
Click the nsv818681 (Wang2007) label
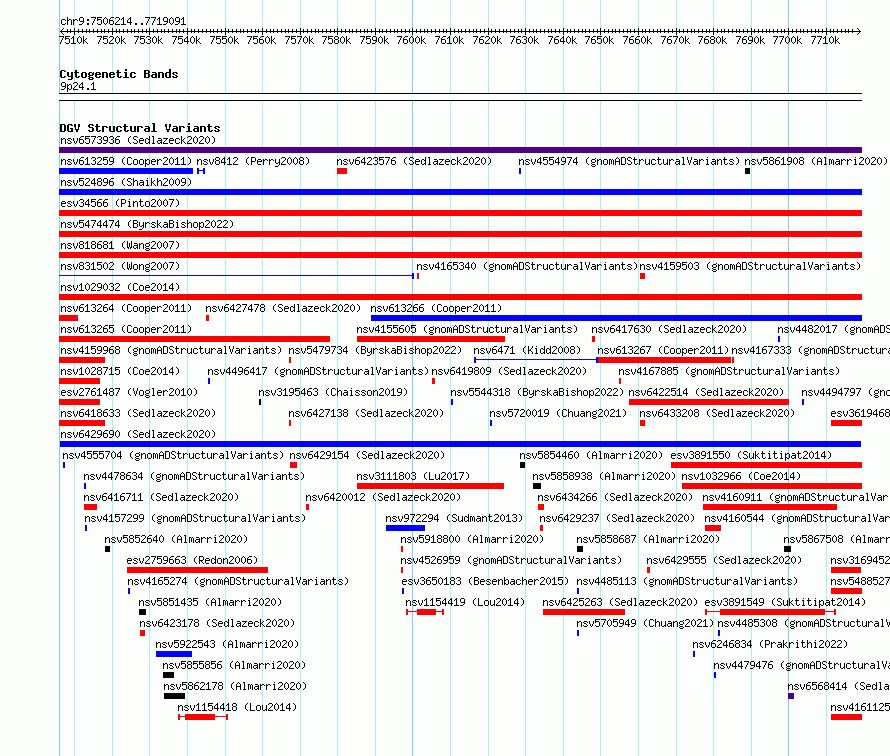(x=120, y=245)
